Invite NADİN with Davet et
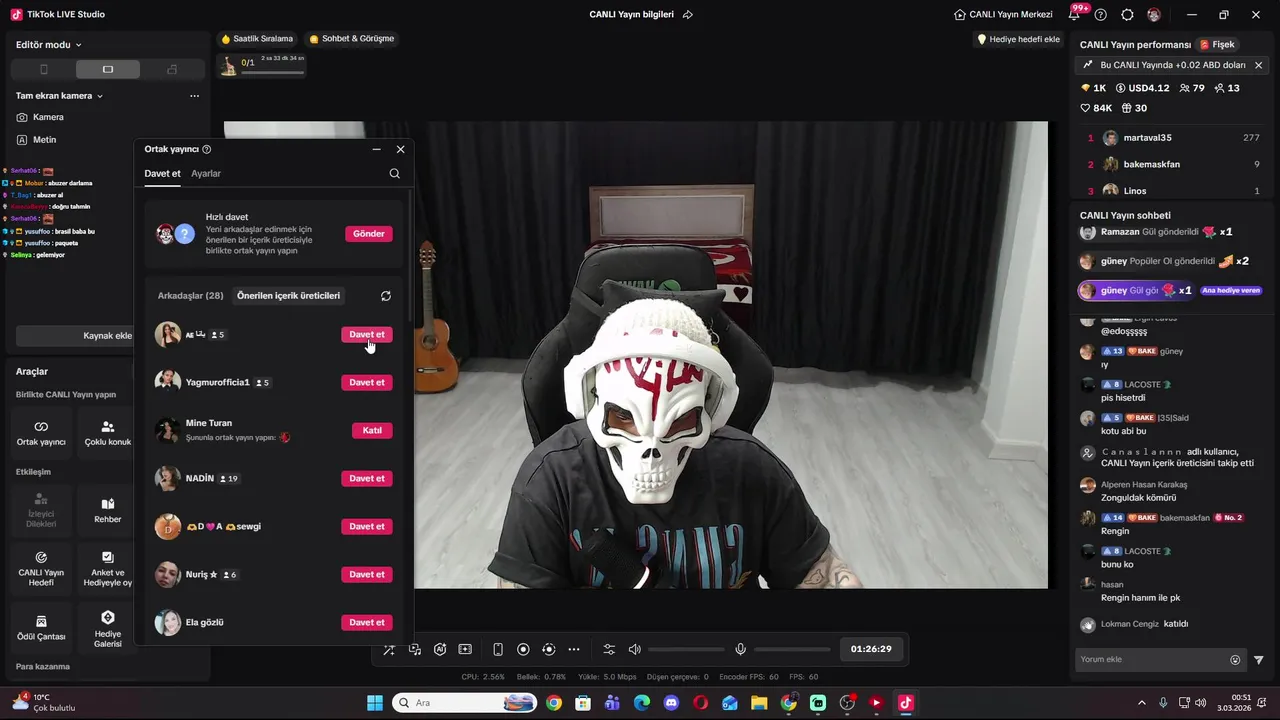 pos(367,479)
